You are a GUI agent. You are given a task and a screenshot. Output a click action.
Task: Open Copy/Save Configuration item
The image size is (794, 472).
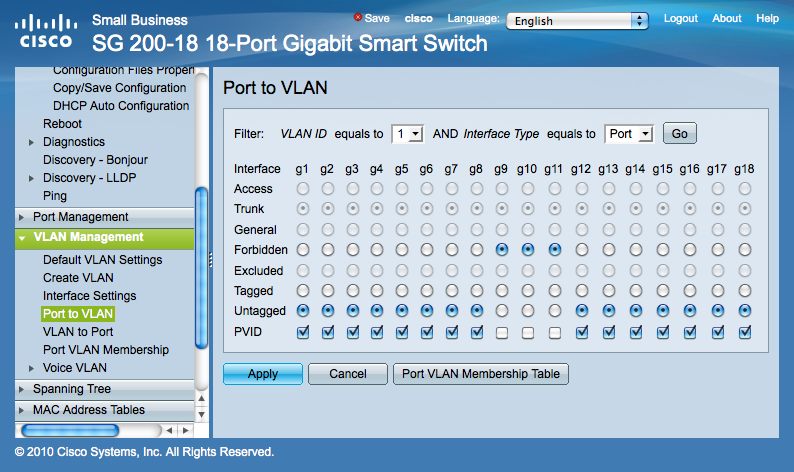[120, 88]
